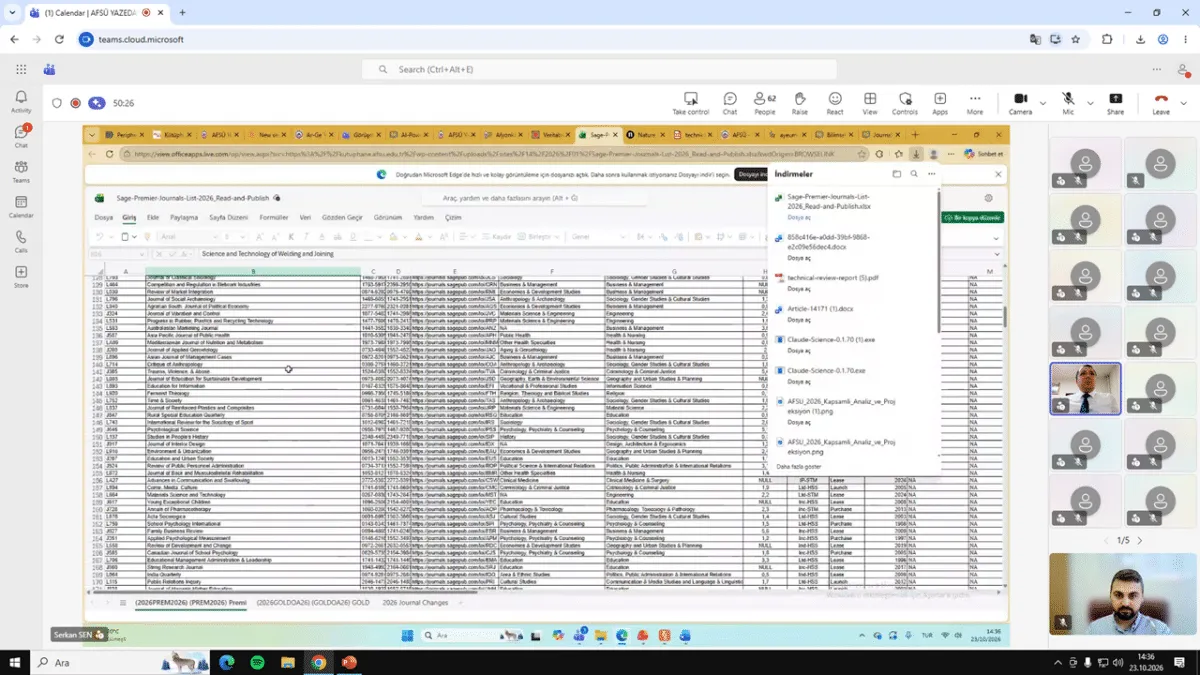
Task: Share your screen with the Share button
Action: coord(1115,103)
